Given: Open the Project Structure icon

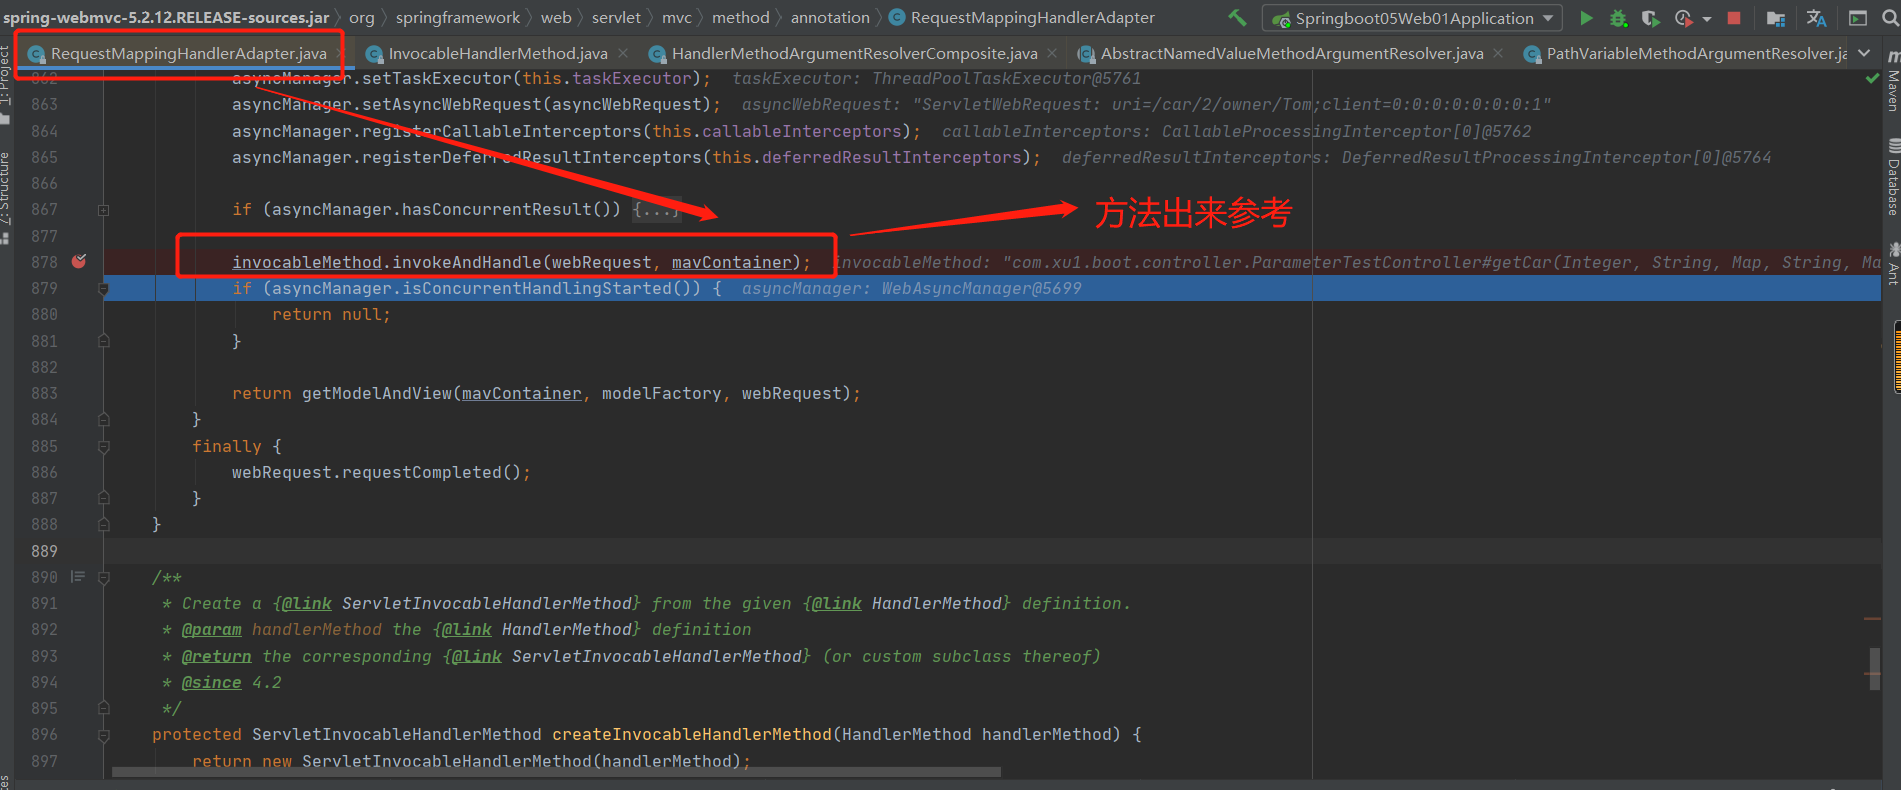Looking at the screenshot, I should tap(1776, 18).
